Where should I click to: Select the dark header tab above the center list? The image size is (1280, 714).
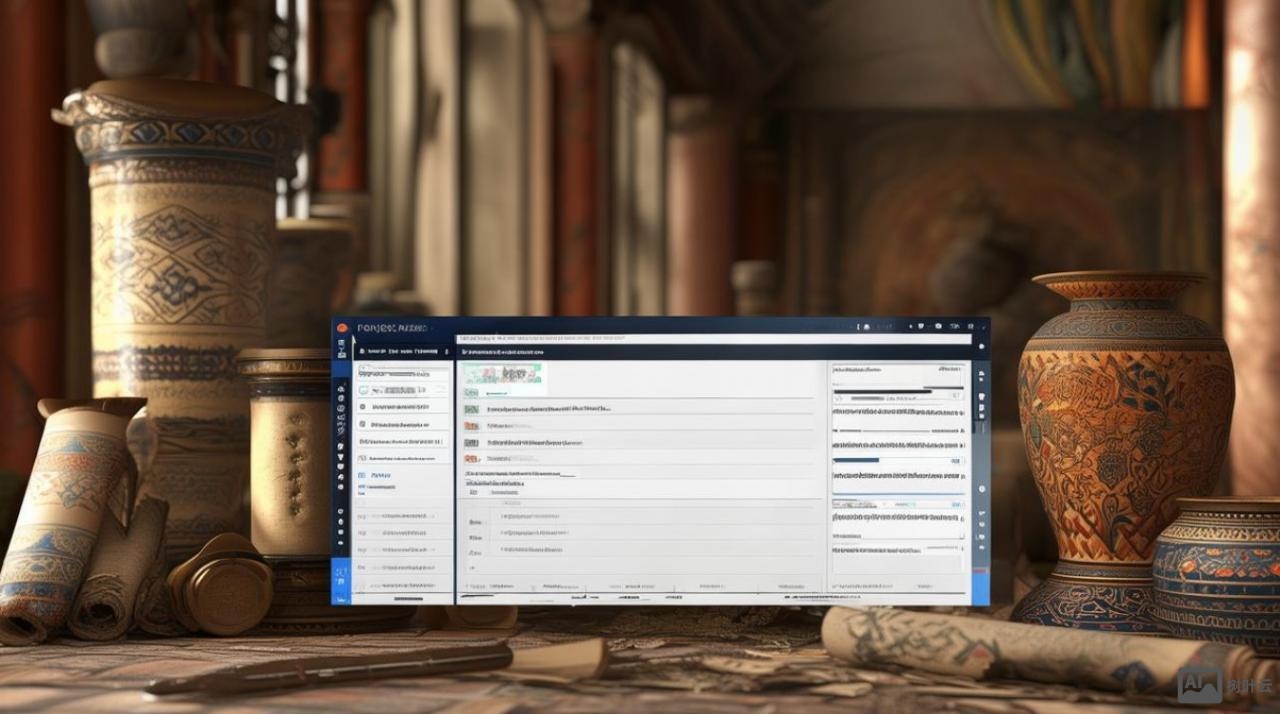(x=502, y=352)
